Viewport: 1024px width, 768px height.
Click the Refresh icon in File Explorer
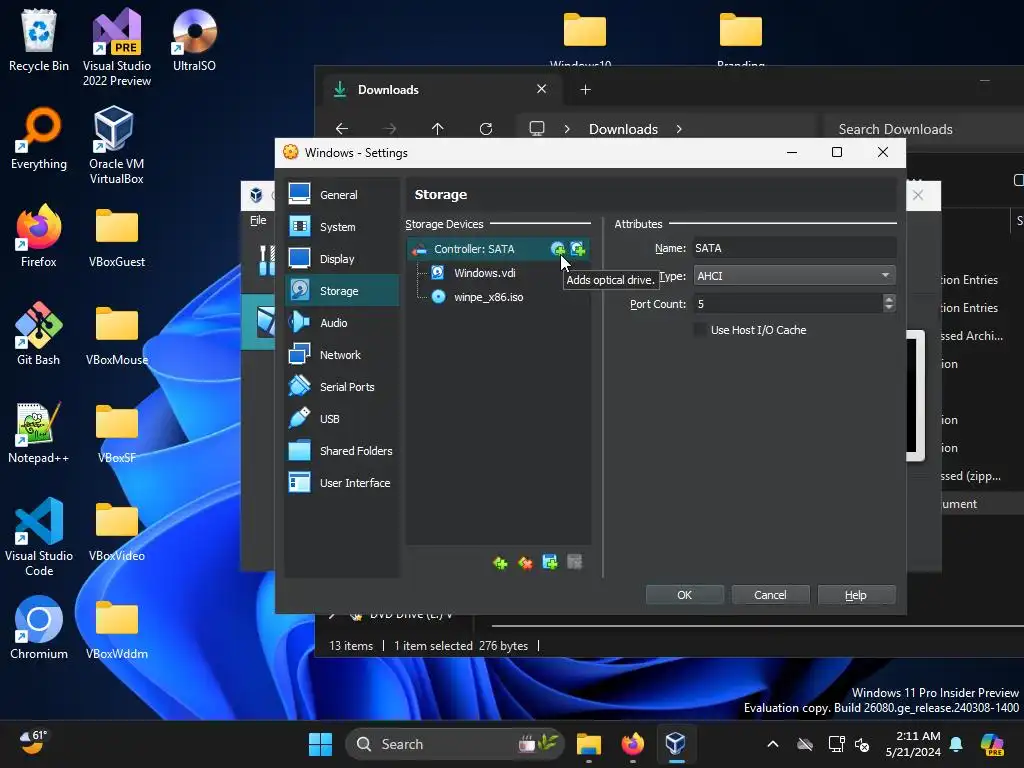(486, 129)
